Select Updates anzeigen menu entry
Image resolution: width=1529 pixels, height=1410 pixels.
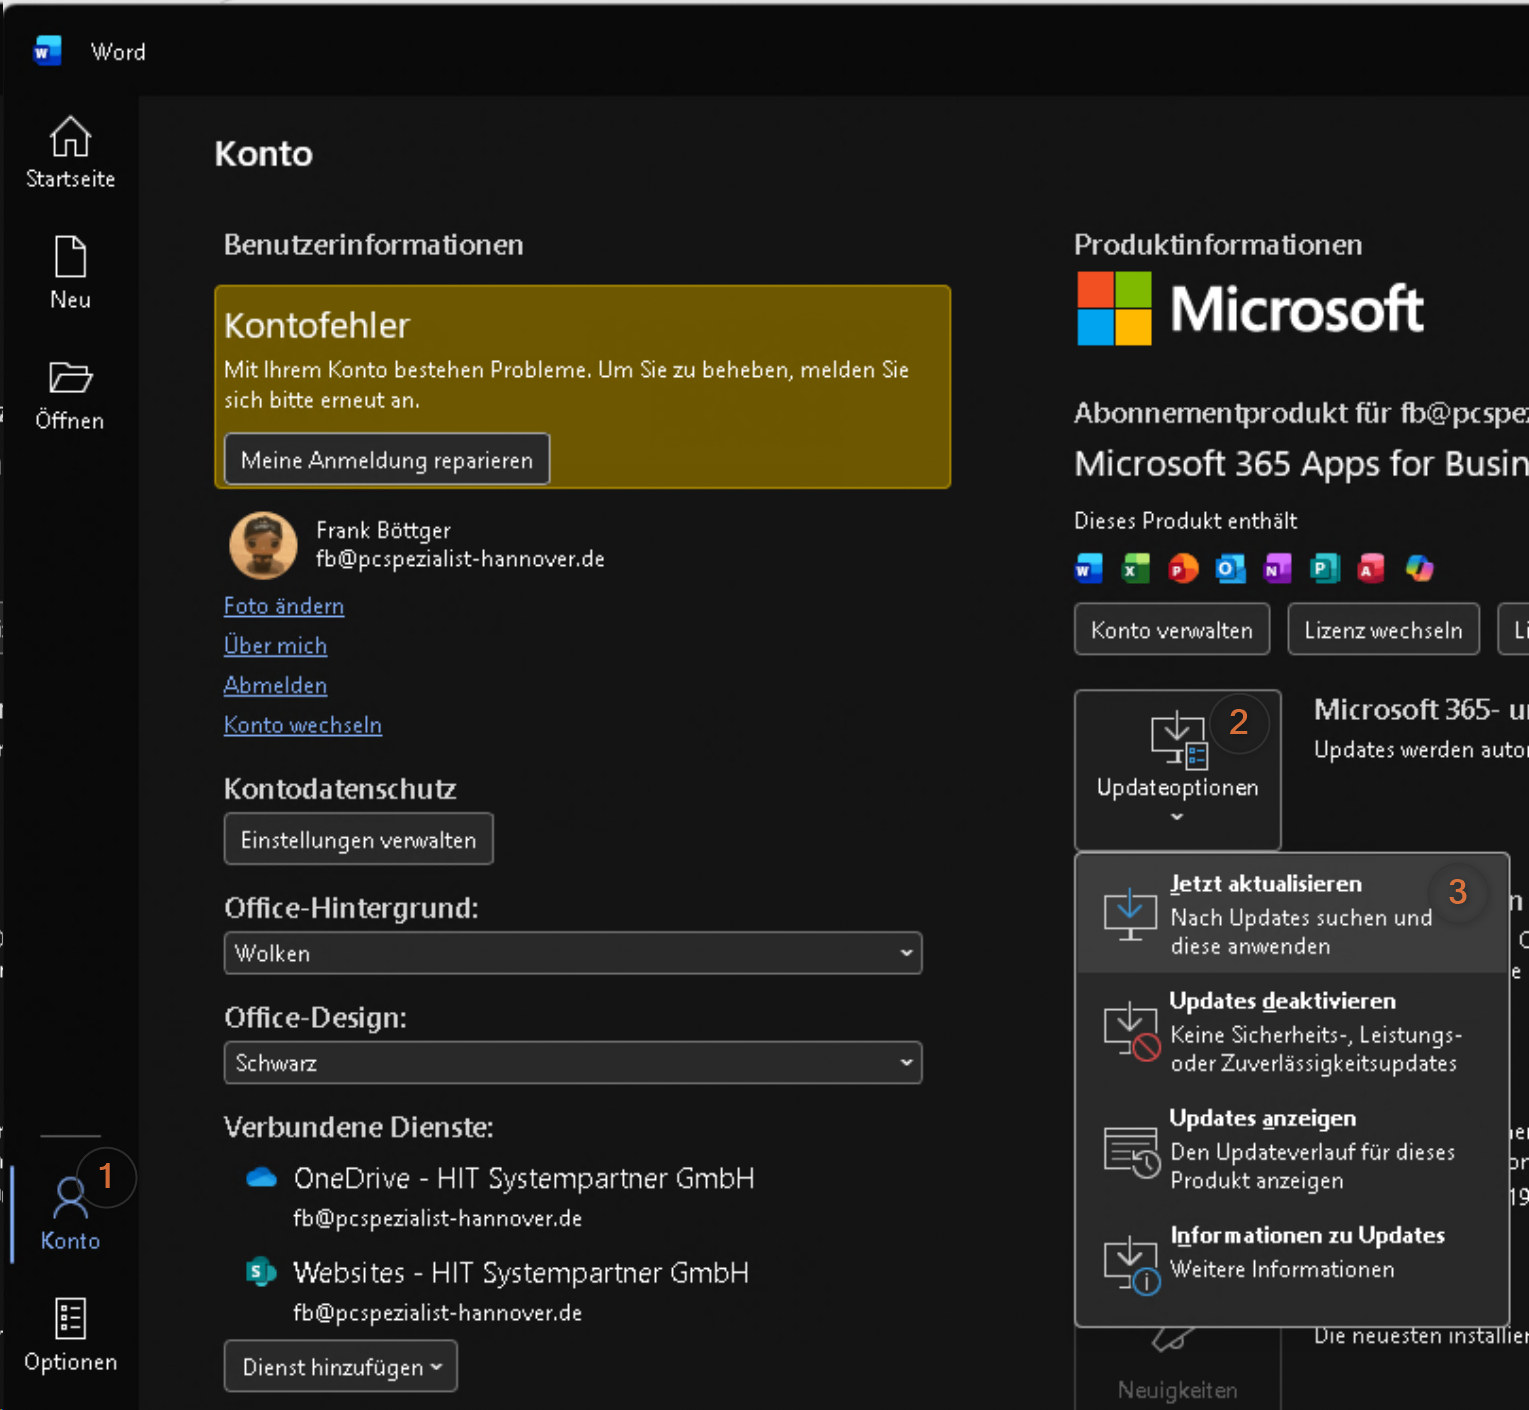pos(1291,1148)
